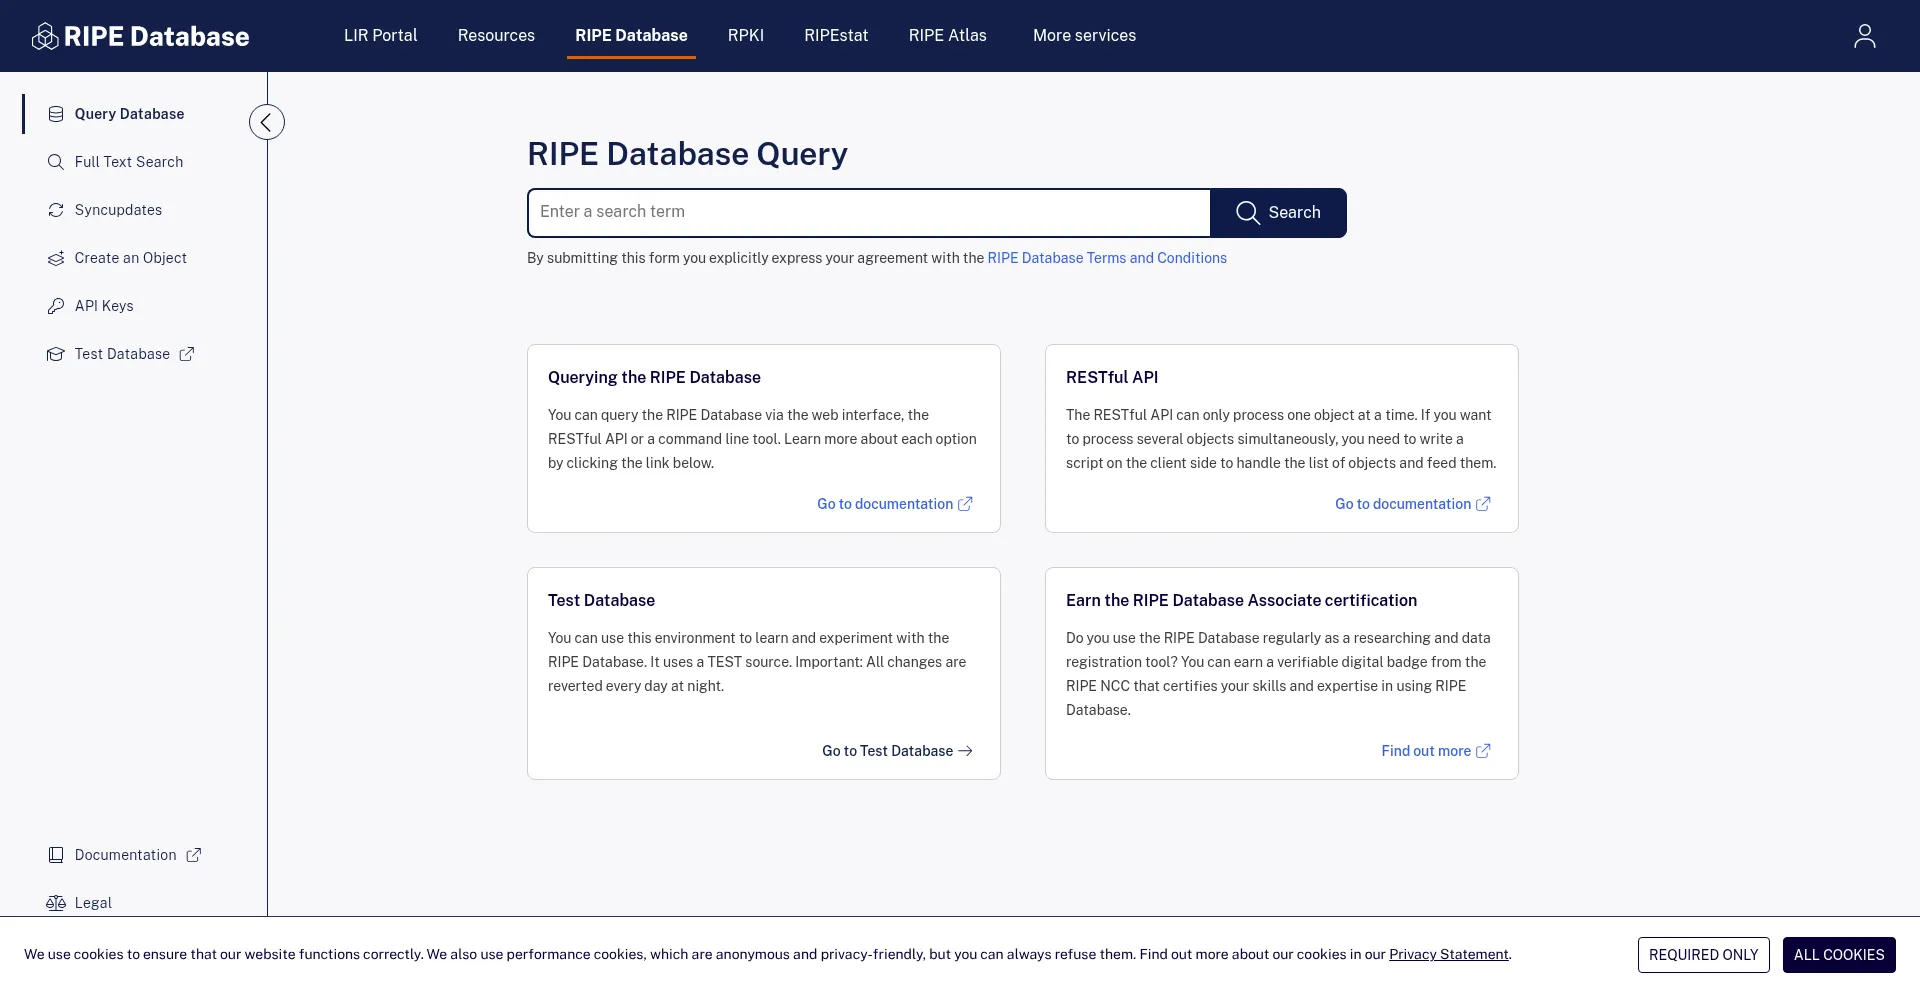Open Full Text Search in the sidebar
This screenshot has width=1920, height=993.
(x=129, y=162)
